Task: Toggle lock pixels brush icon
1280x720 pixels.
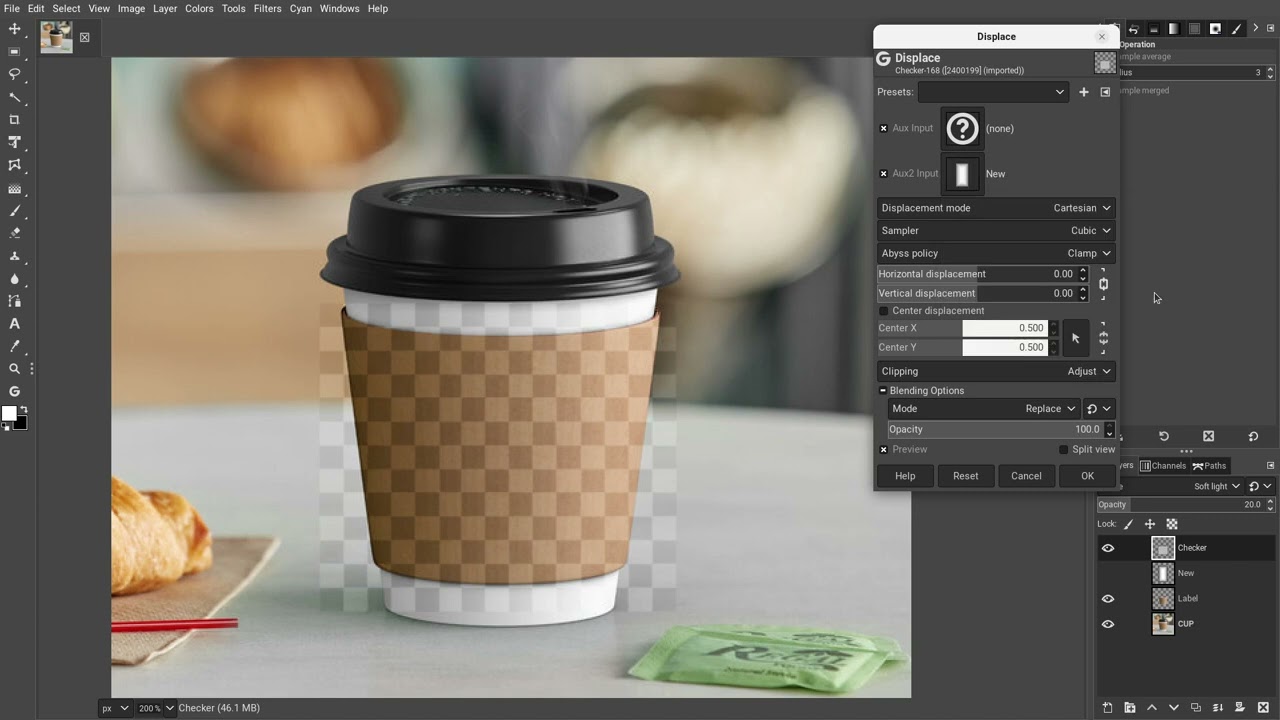Action: pyautogui.click(x=1129, y=524)
